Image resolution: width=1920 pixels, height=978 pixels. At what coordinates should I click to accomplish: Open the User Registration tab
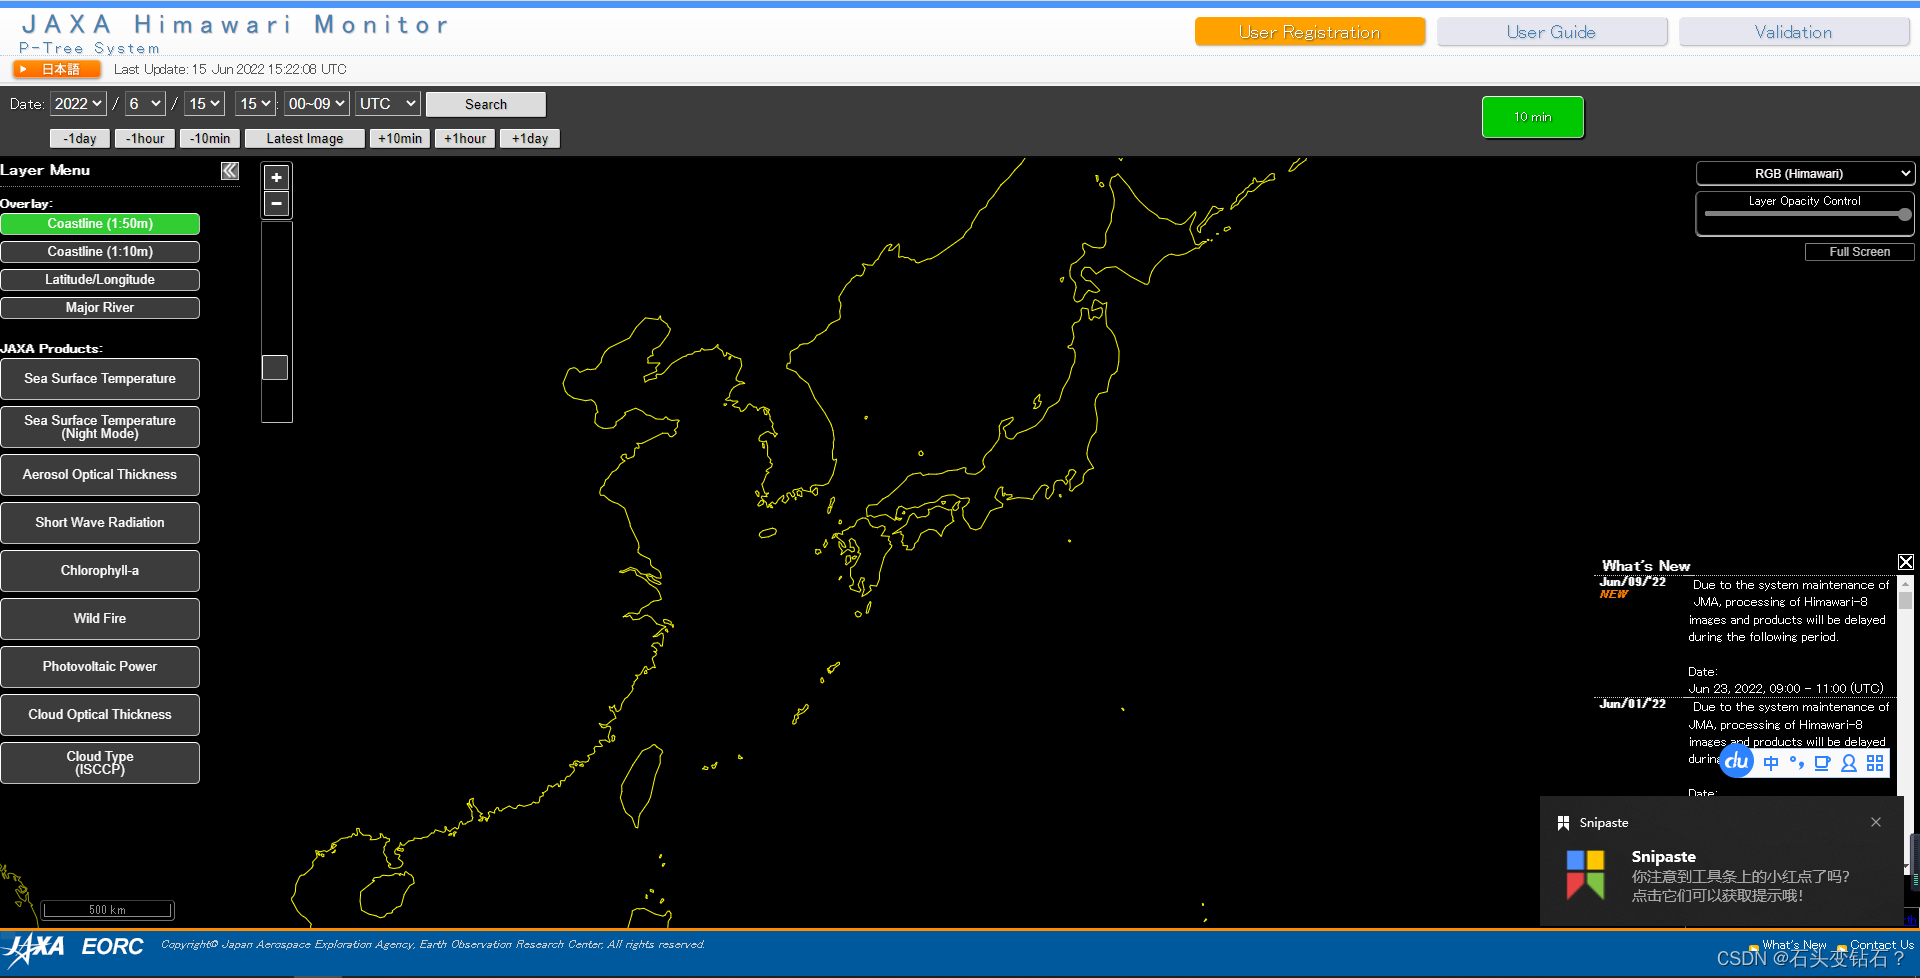click(x=1310, y=32)
